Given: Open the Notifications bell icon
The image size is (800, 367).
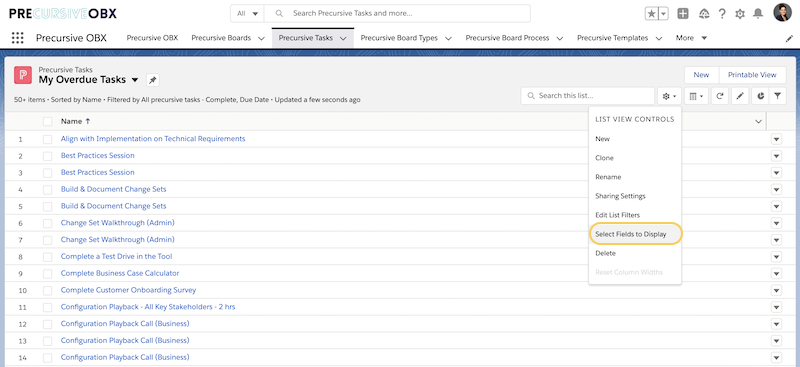Looking at the screenshot, I should pyautogui.click(x=758, y=14).
